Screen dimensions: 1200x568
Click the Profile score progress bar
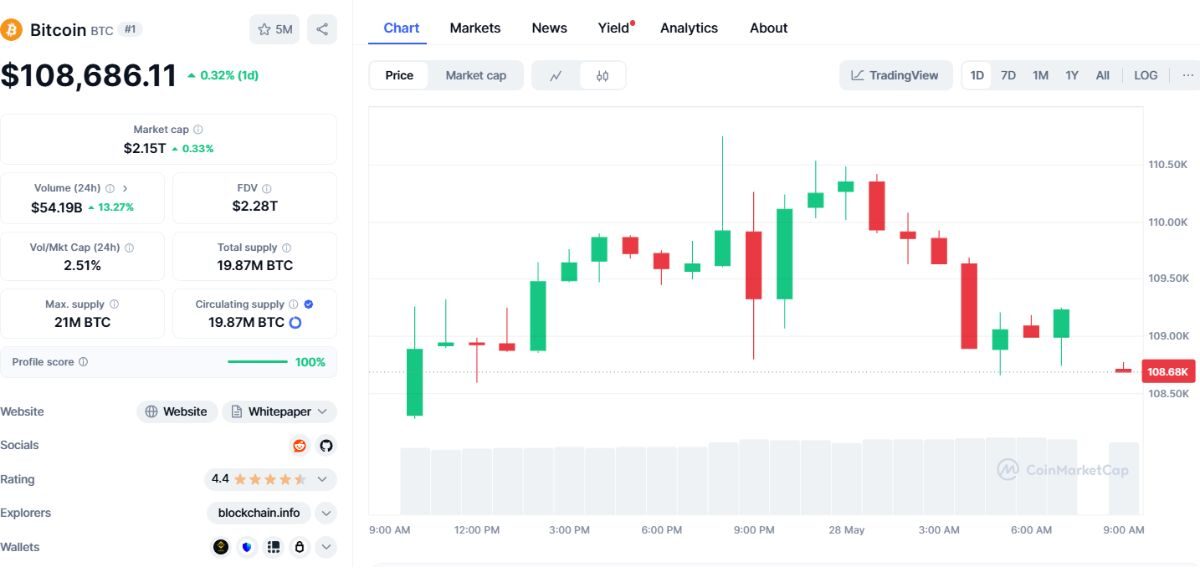(258, 362)
